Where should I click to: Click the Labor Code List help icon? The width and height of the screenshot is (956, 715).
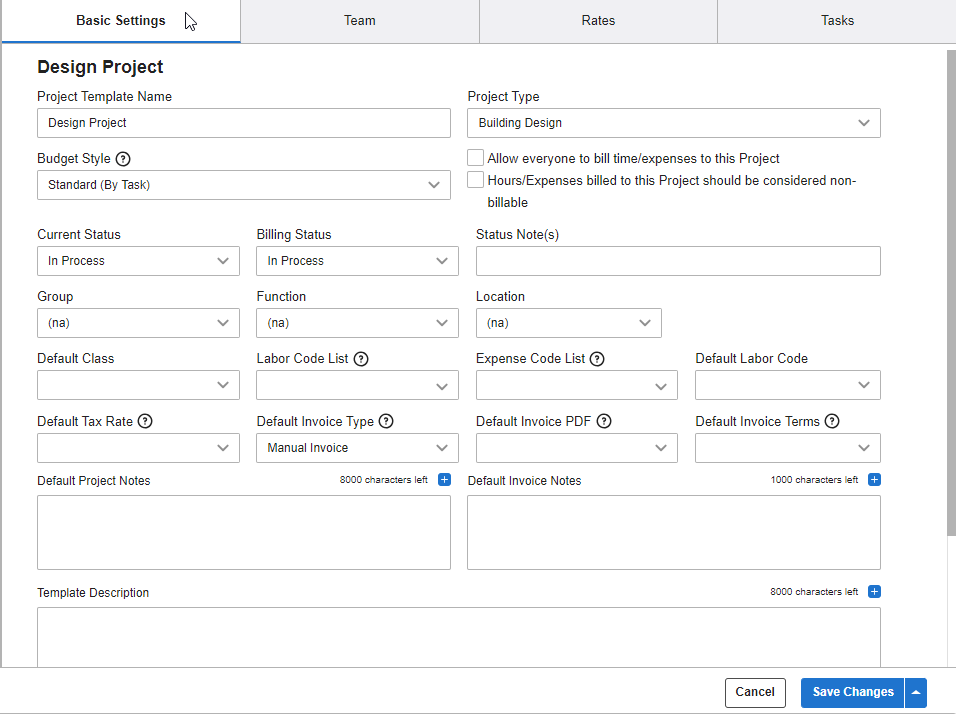tap(361, 358)
